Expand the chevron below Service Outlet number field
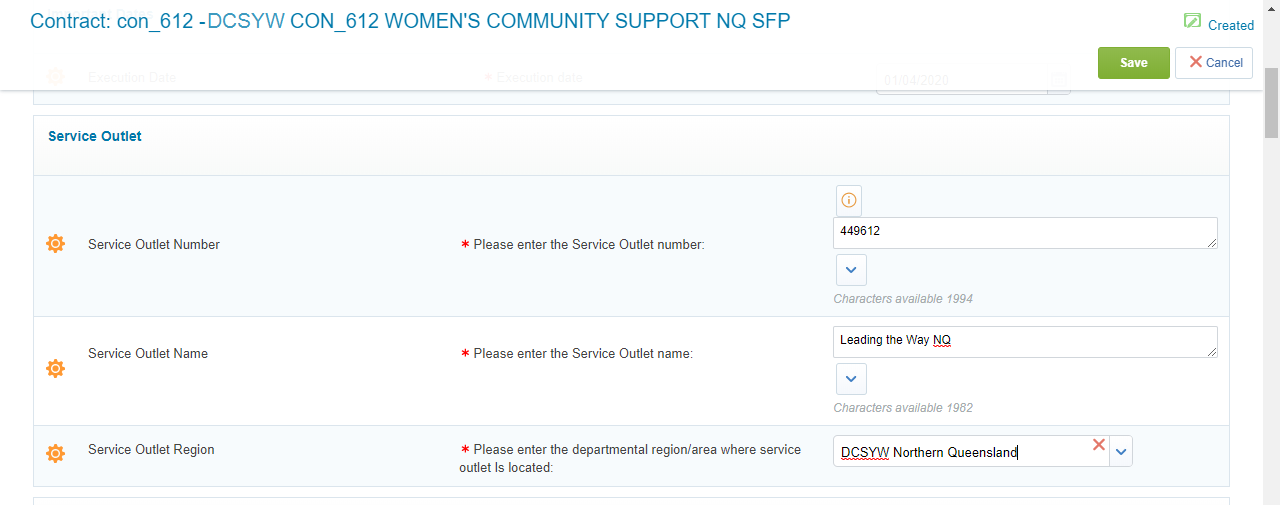Image resolution: width=1280 pixels, height=505 pixels. [851, 270]
